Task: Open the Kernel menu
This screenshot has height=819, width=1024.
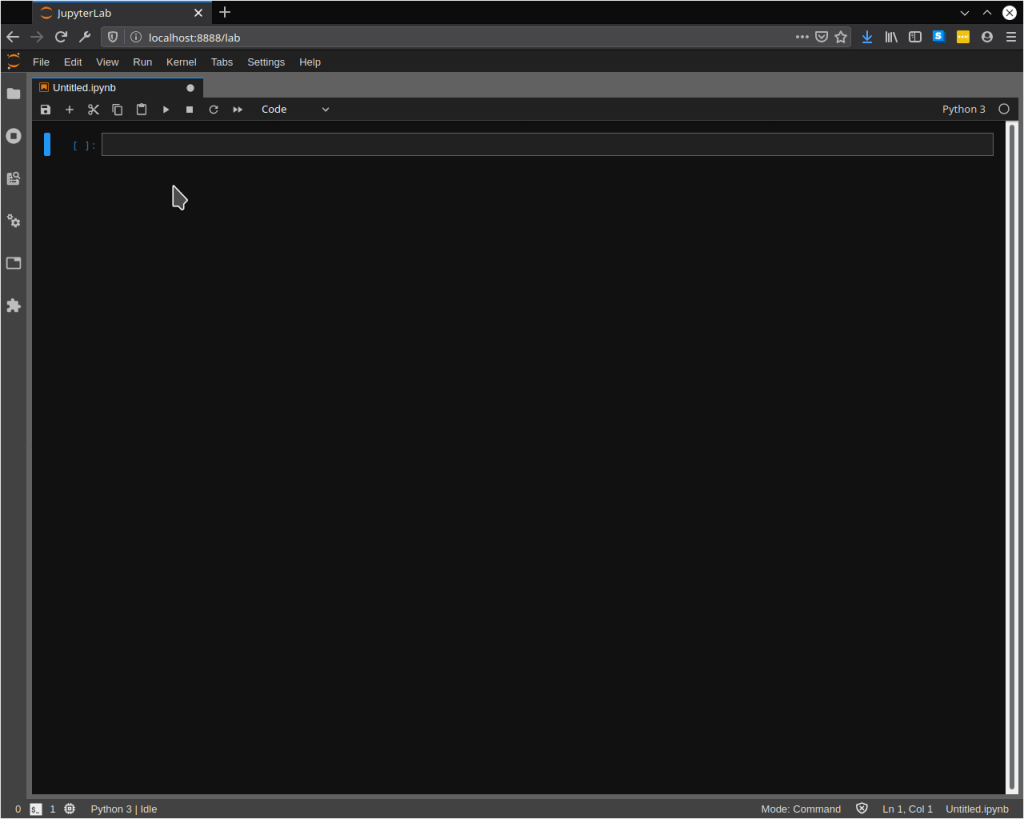Action: pos(181,62)
